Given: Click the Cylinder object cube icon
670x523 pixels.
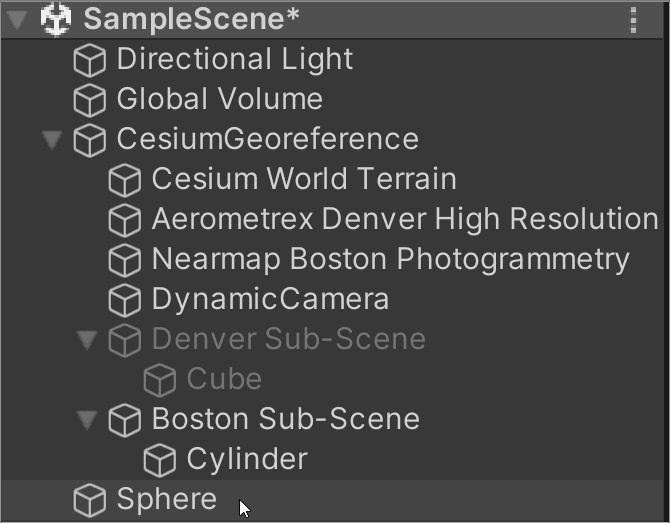Looking at the screenshot, I should [159, 460].
